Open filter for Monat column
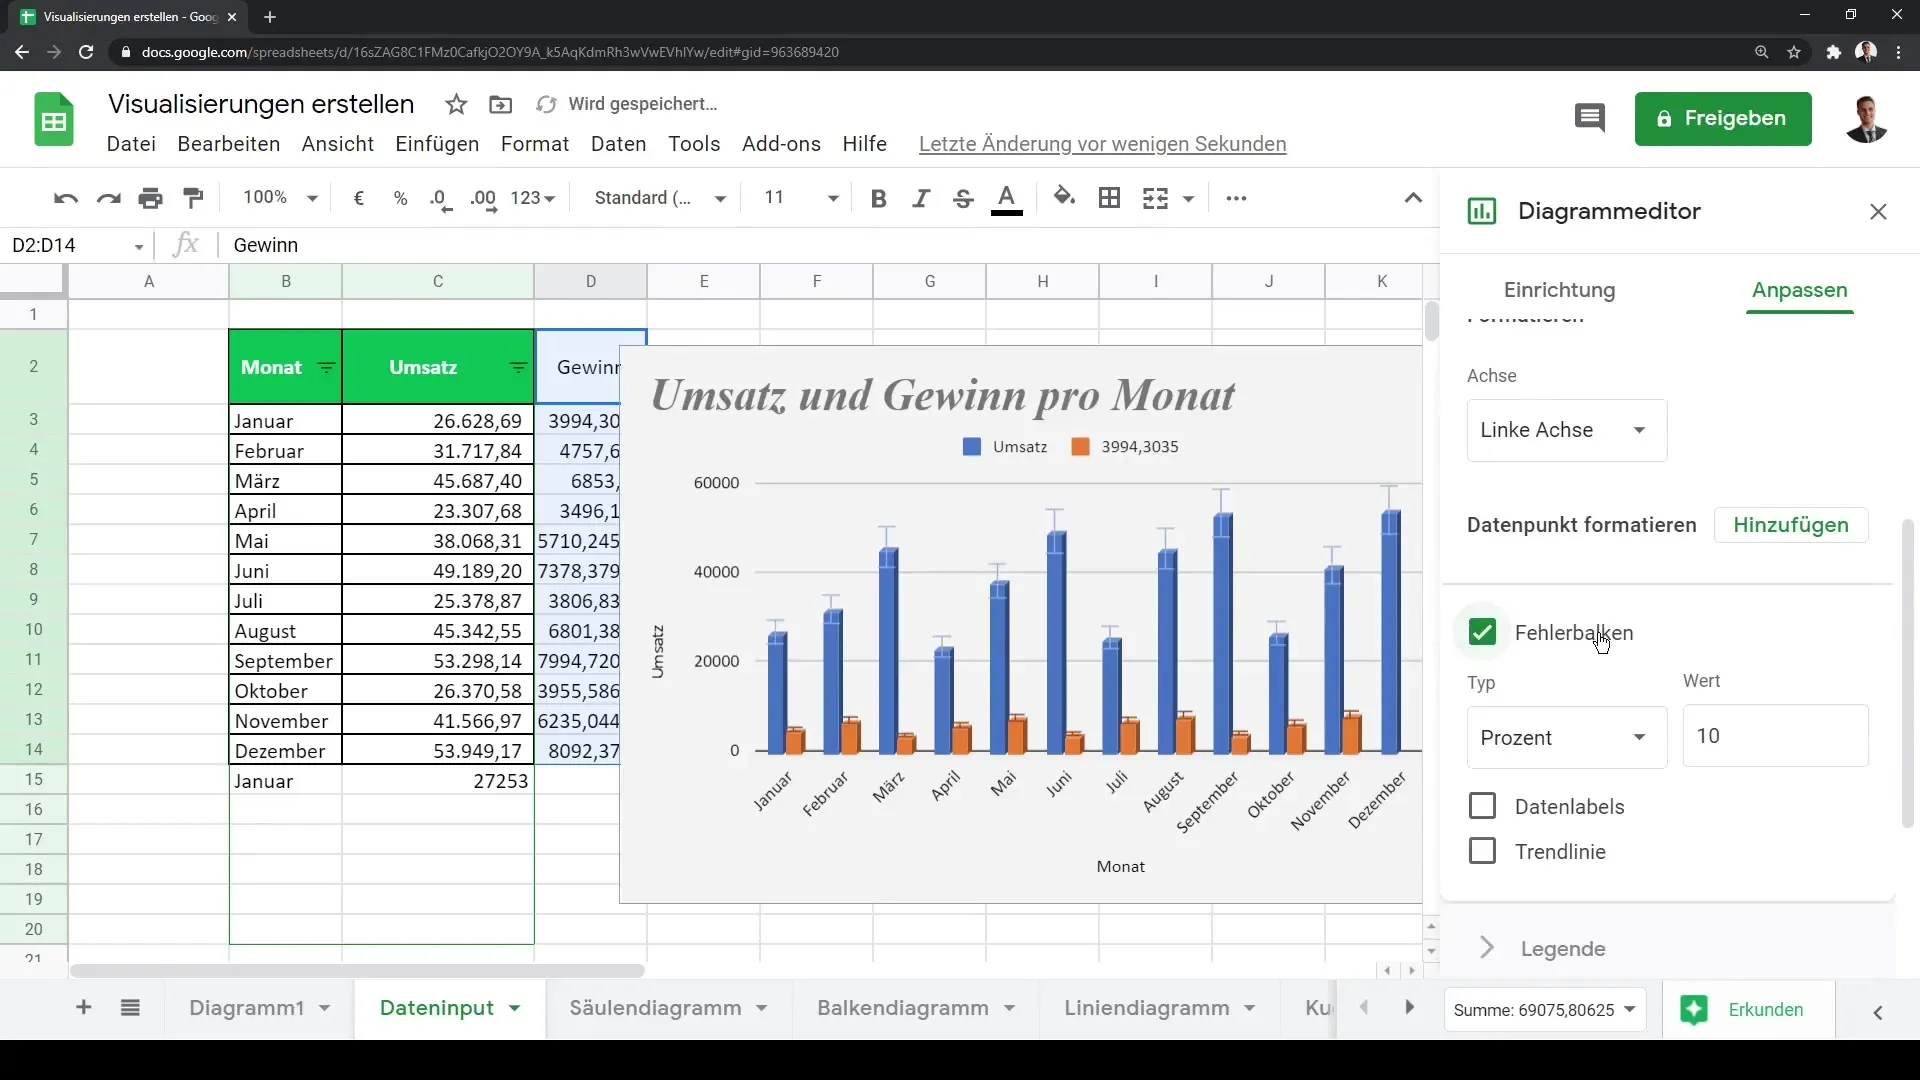Screen dimensions: 1920x1080 coord(326,368)
